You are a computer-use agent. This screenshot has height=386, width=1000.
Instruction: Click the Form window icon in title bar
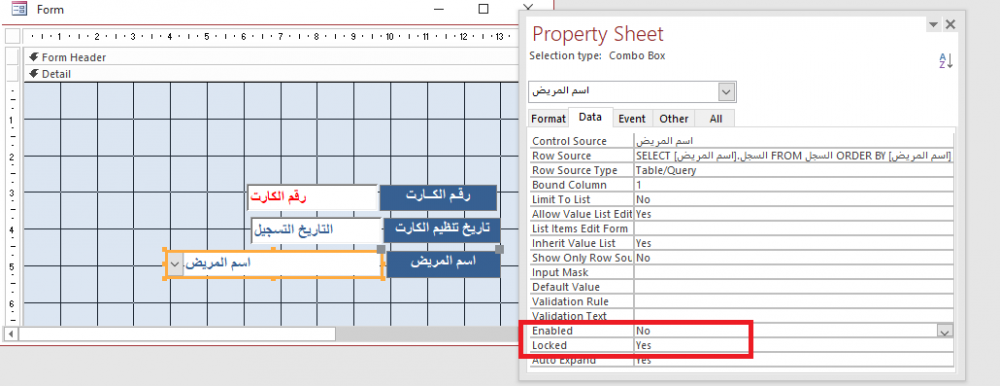(x=20, y=9)
